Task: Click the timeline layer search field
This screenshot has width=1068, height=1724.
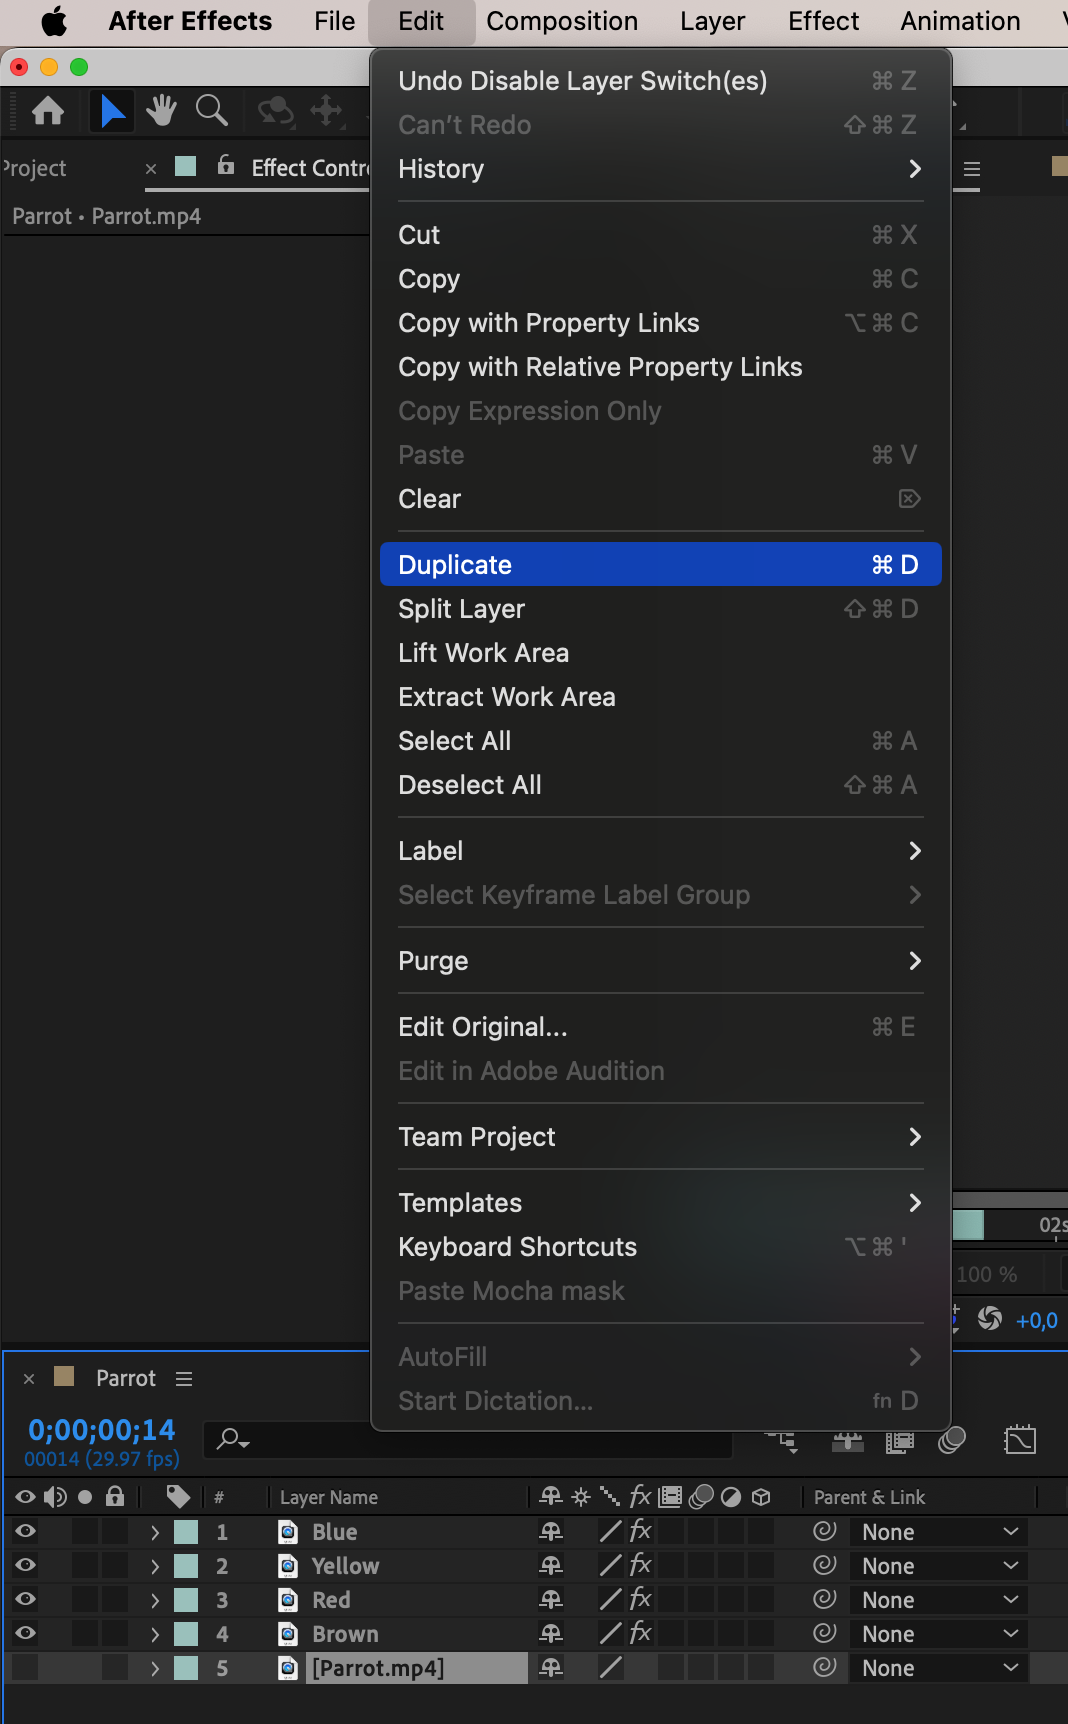Action: click(468, 1440)
